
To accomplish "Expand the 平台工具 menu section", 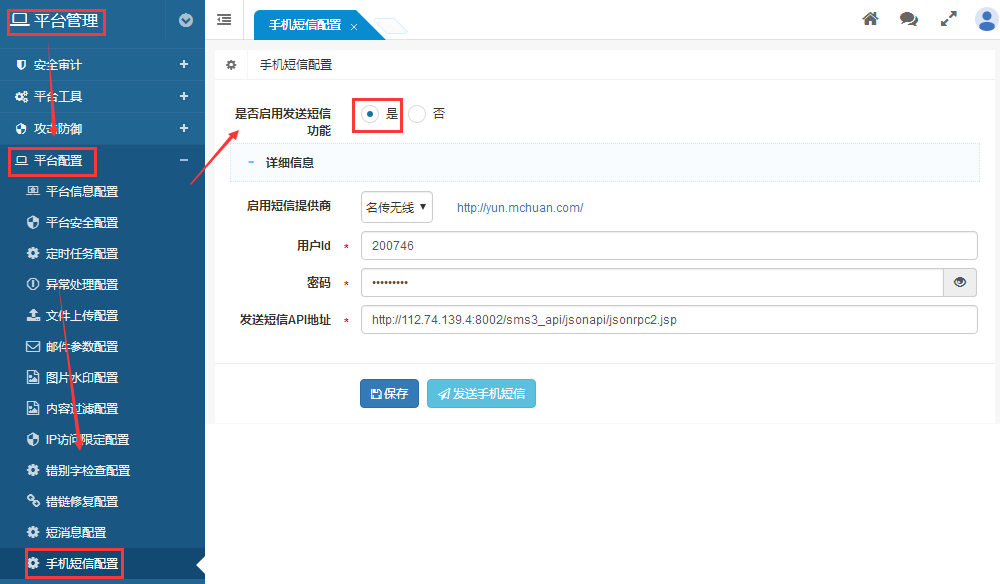I will [x=183, y=96].
